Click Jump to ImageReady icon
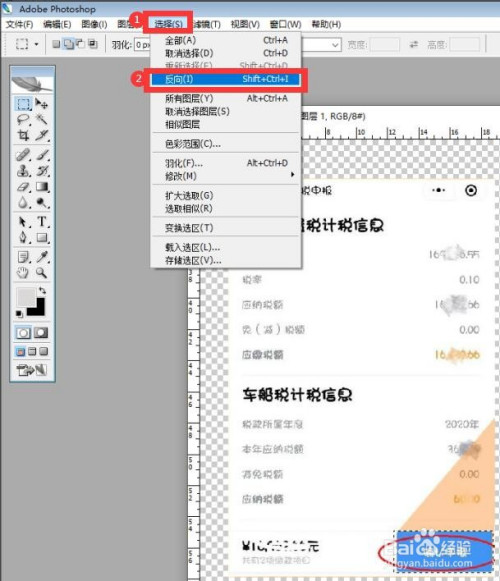The image size is (500, 581). (32, 369)
